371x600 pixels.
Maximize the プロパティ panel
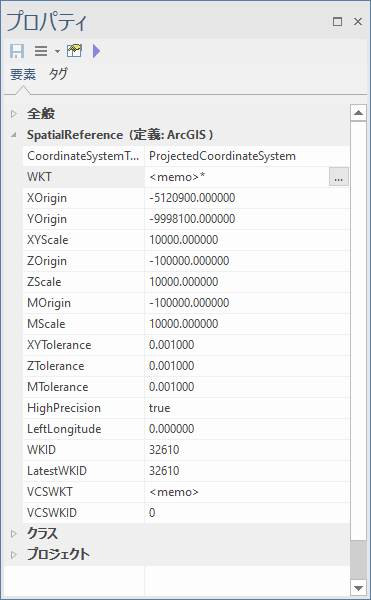(337, 21)
